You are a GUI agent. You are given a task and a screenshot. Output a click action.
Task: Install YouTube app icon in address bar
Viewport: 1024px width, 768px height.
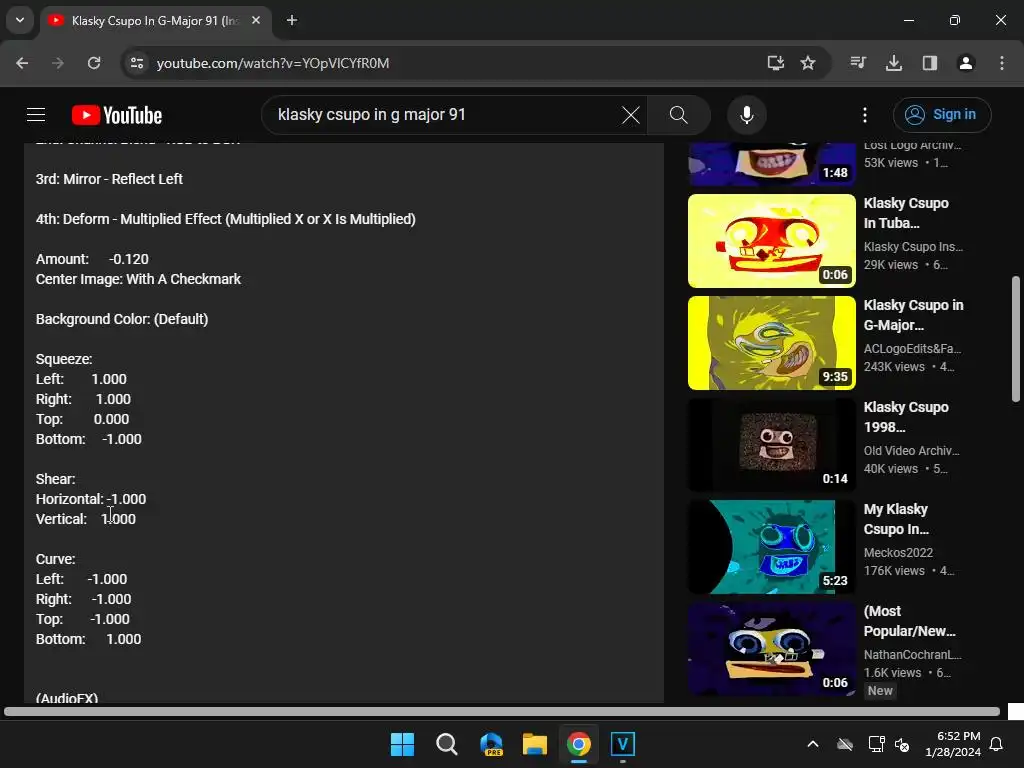tap(775, 63)
